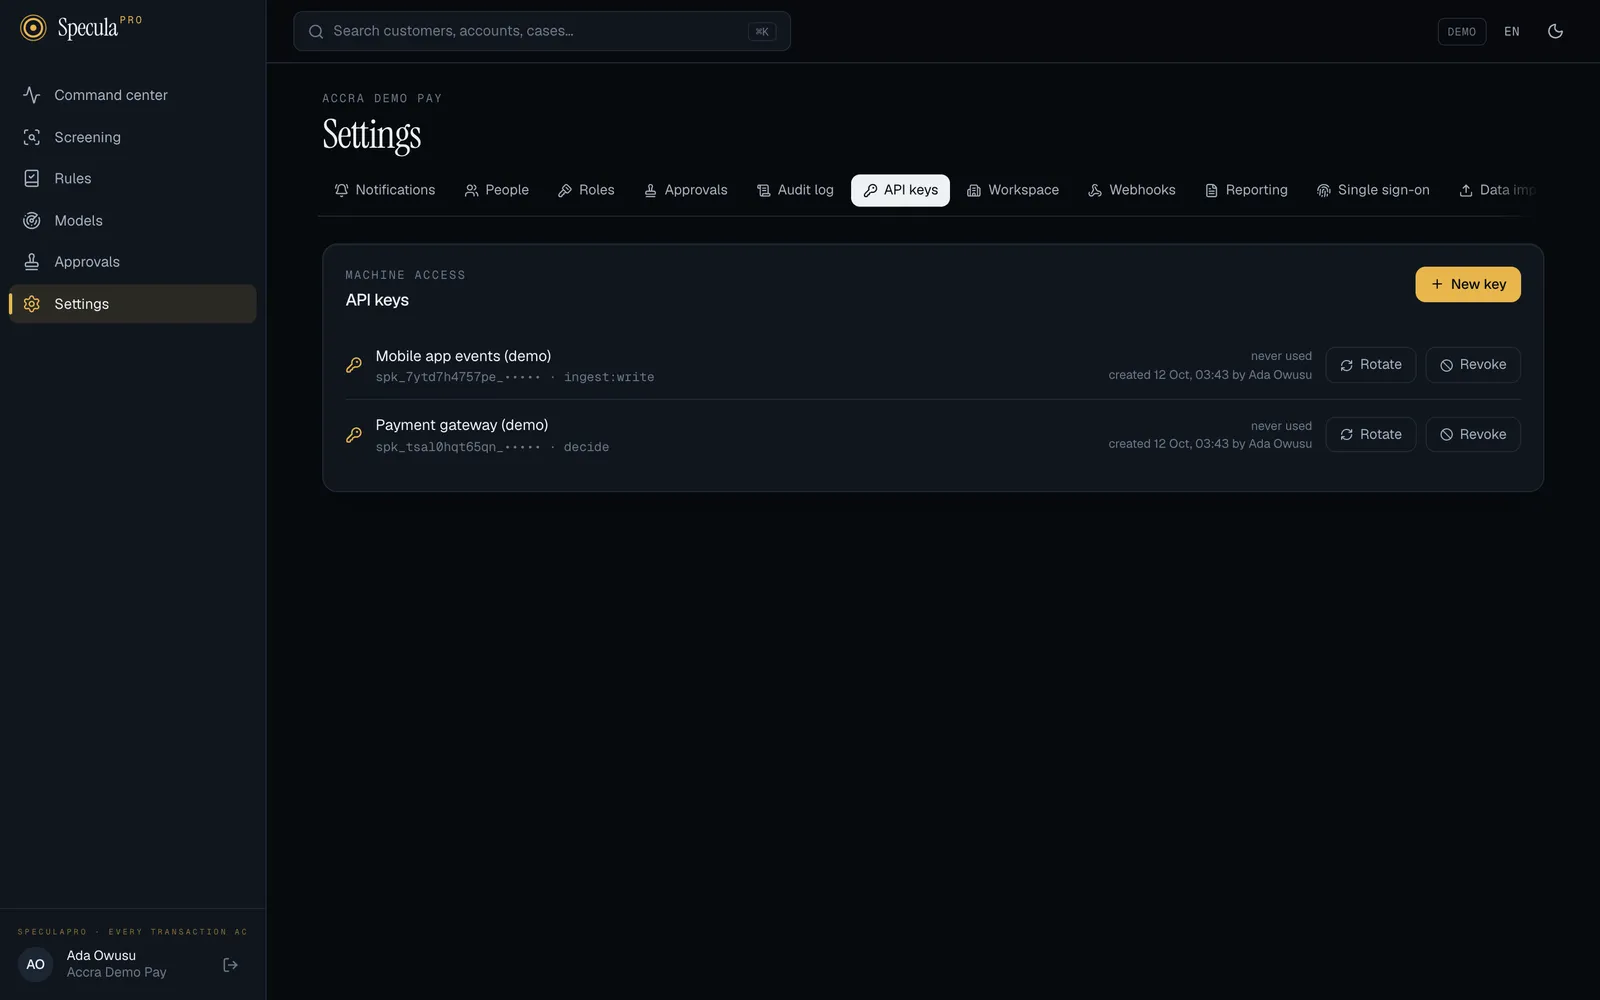Click the Command center pulse icon
Screen dimensions: 1600x1000
pyautogui.click(x=32, y=95)
